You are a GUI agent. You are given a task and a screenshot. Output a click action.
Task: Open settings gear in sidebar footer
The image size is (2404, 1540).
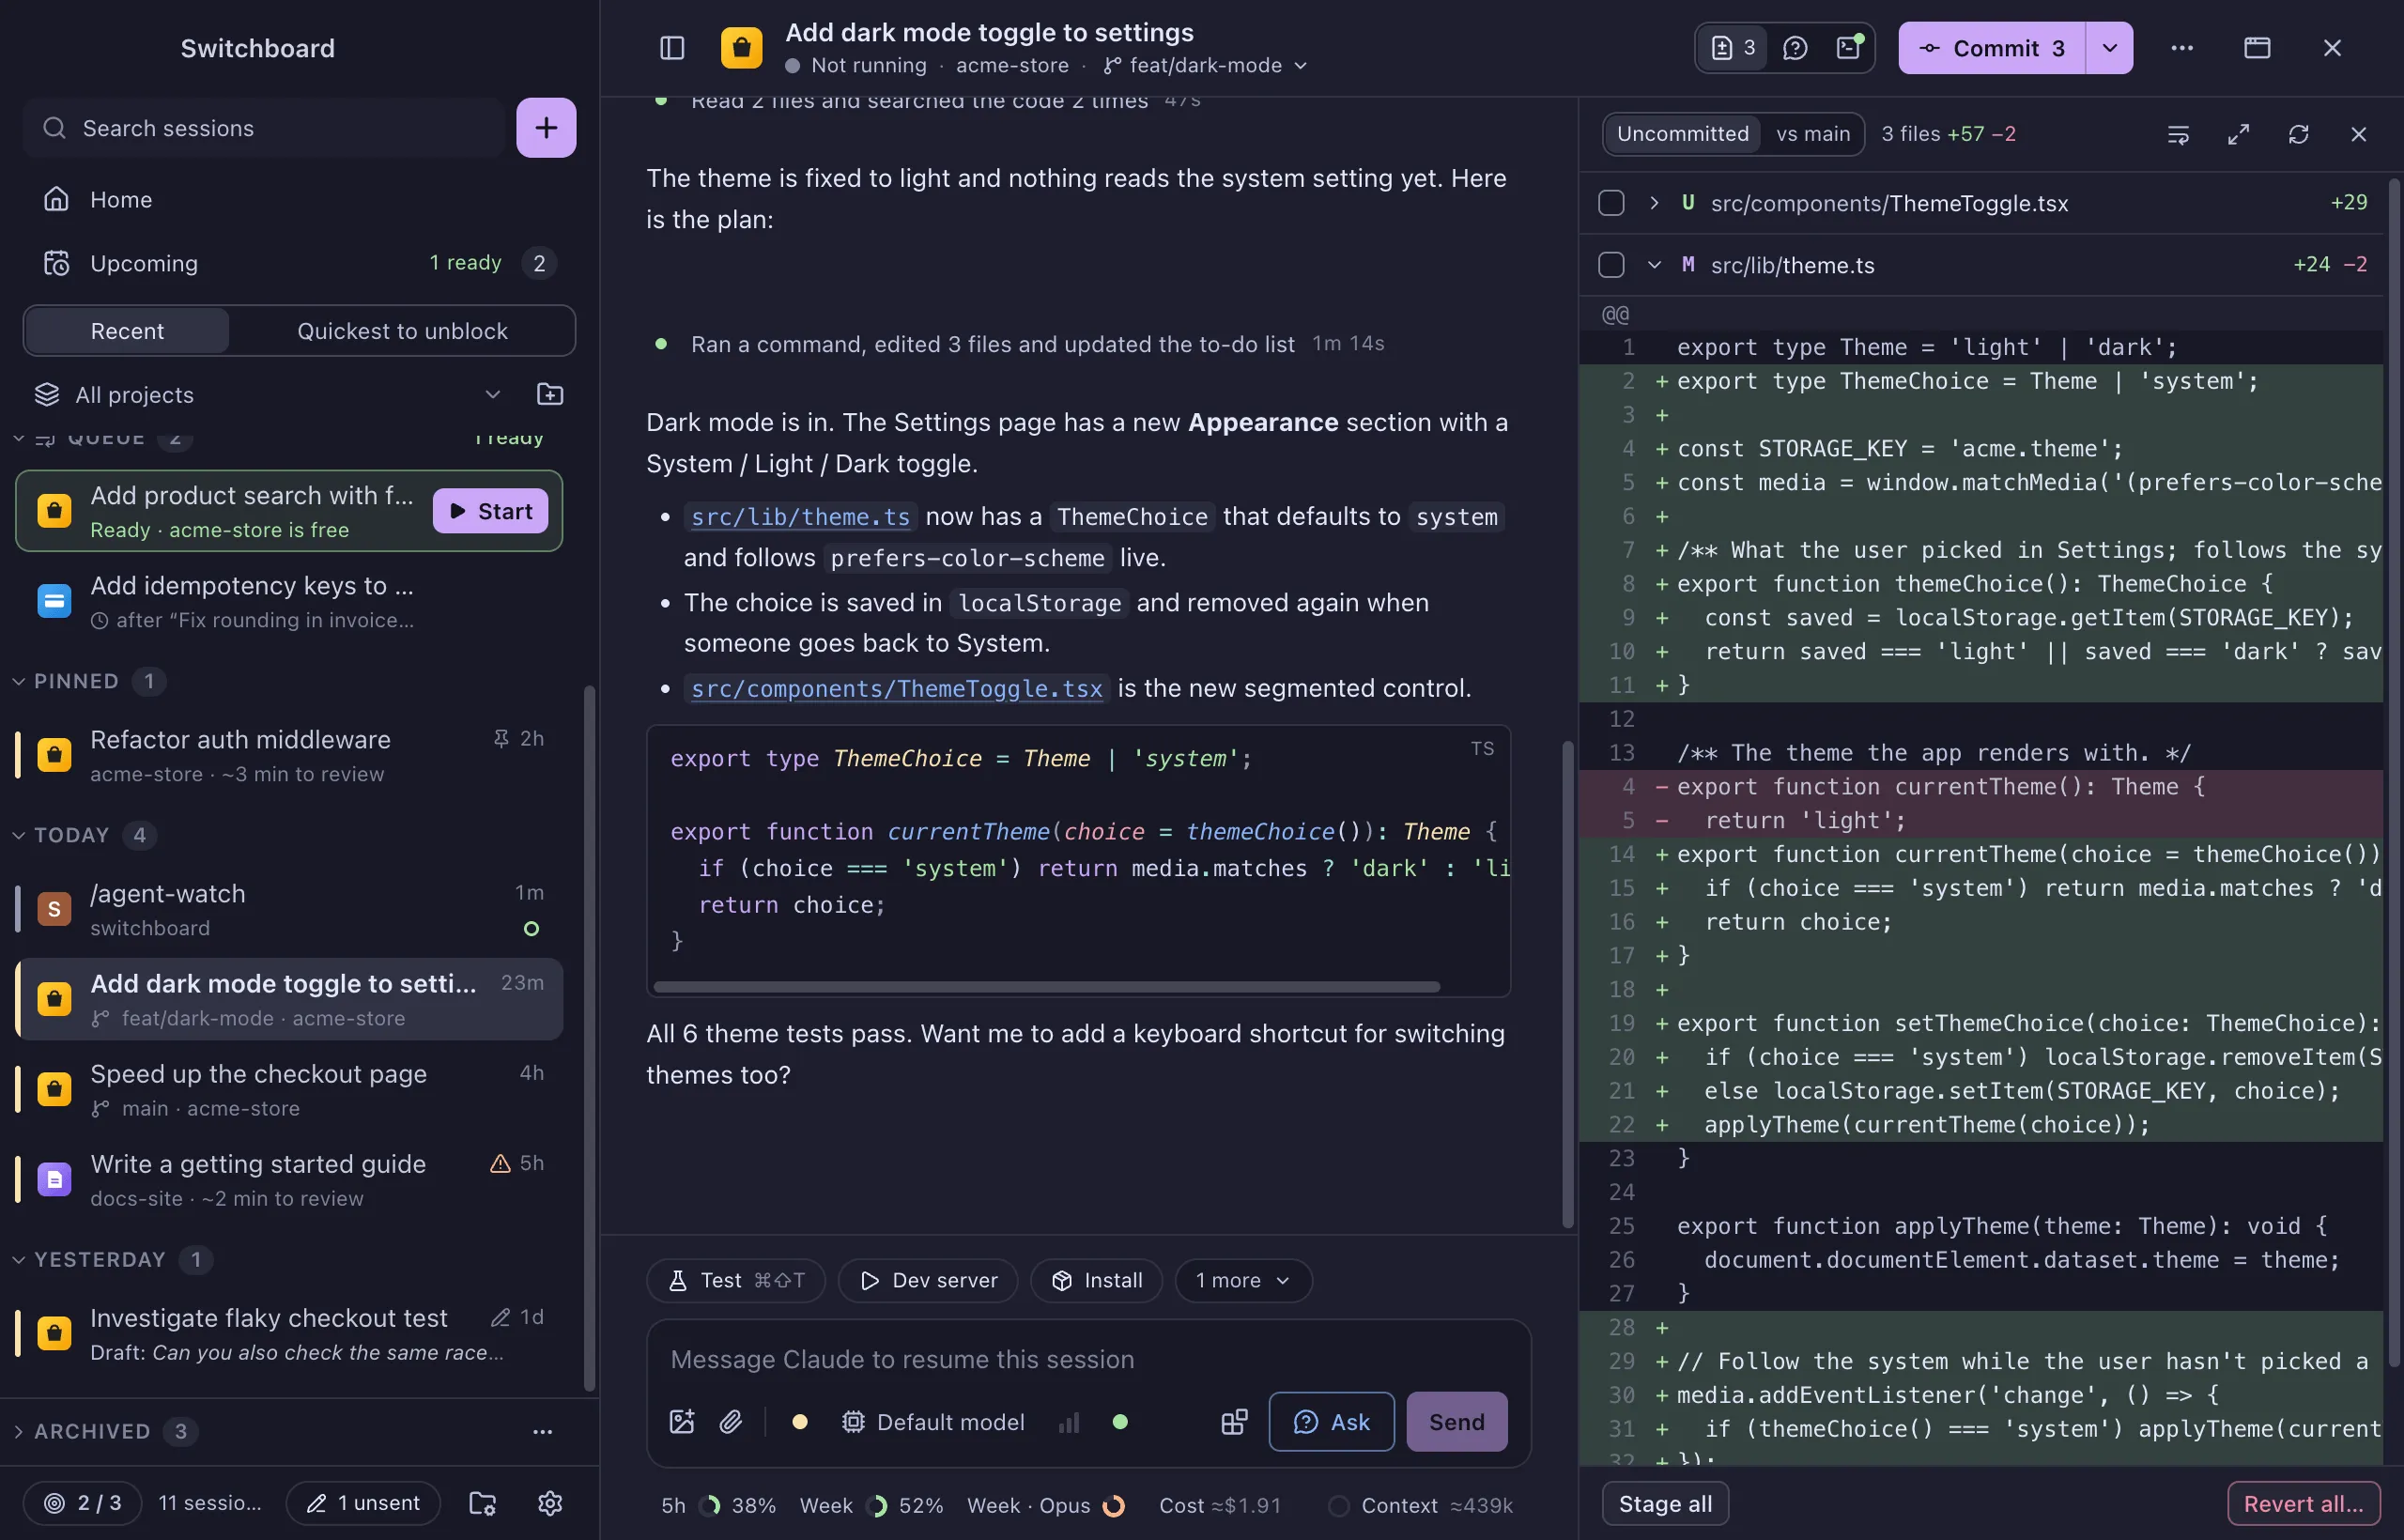(x=550, y=1503)
